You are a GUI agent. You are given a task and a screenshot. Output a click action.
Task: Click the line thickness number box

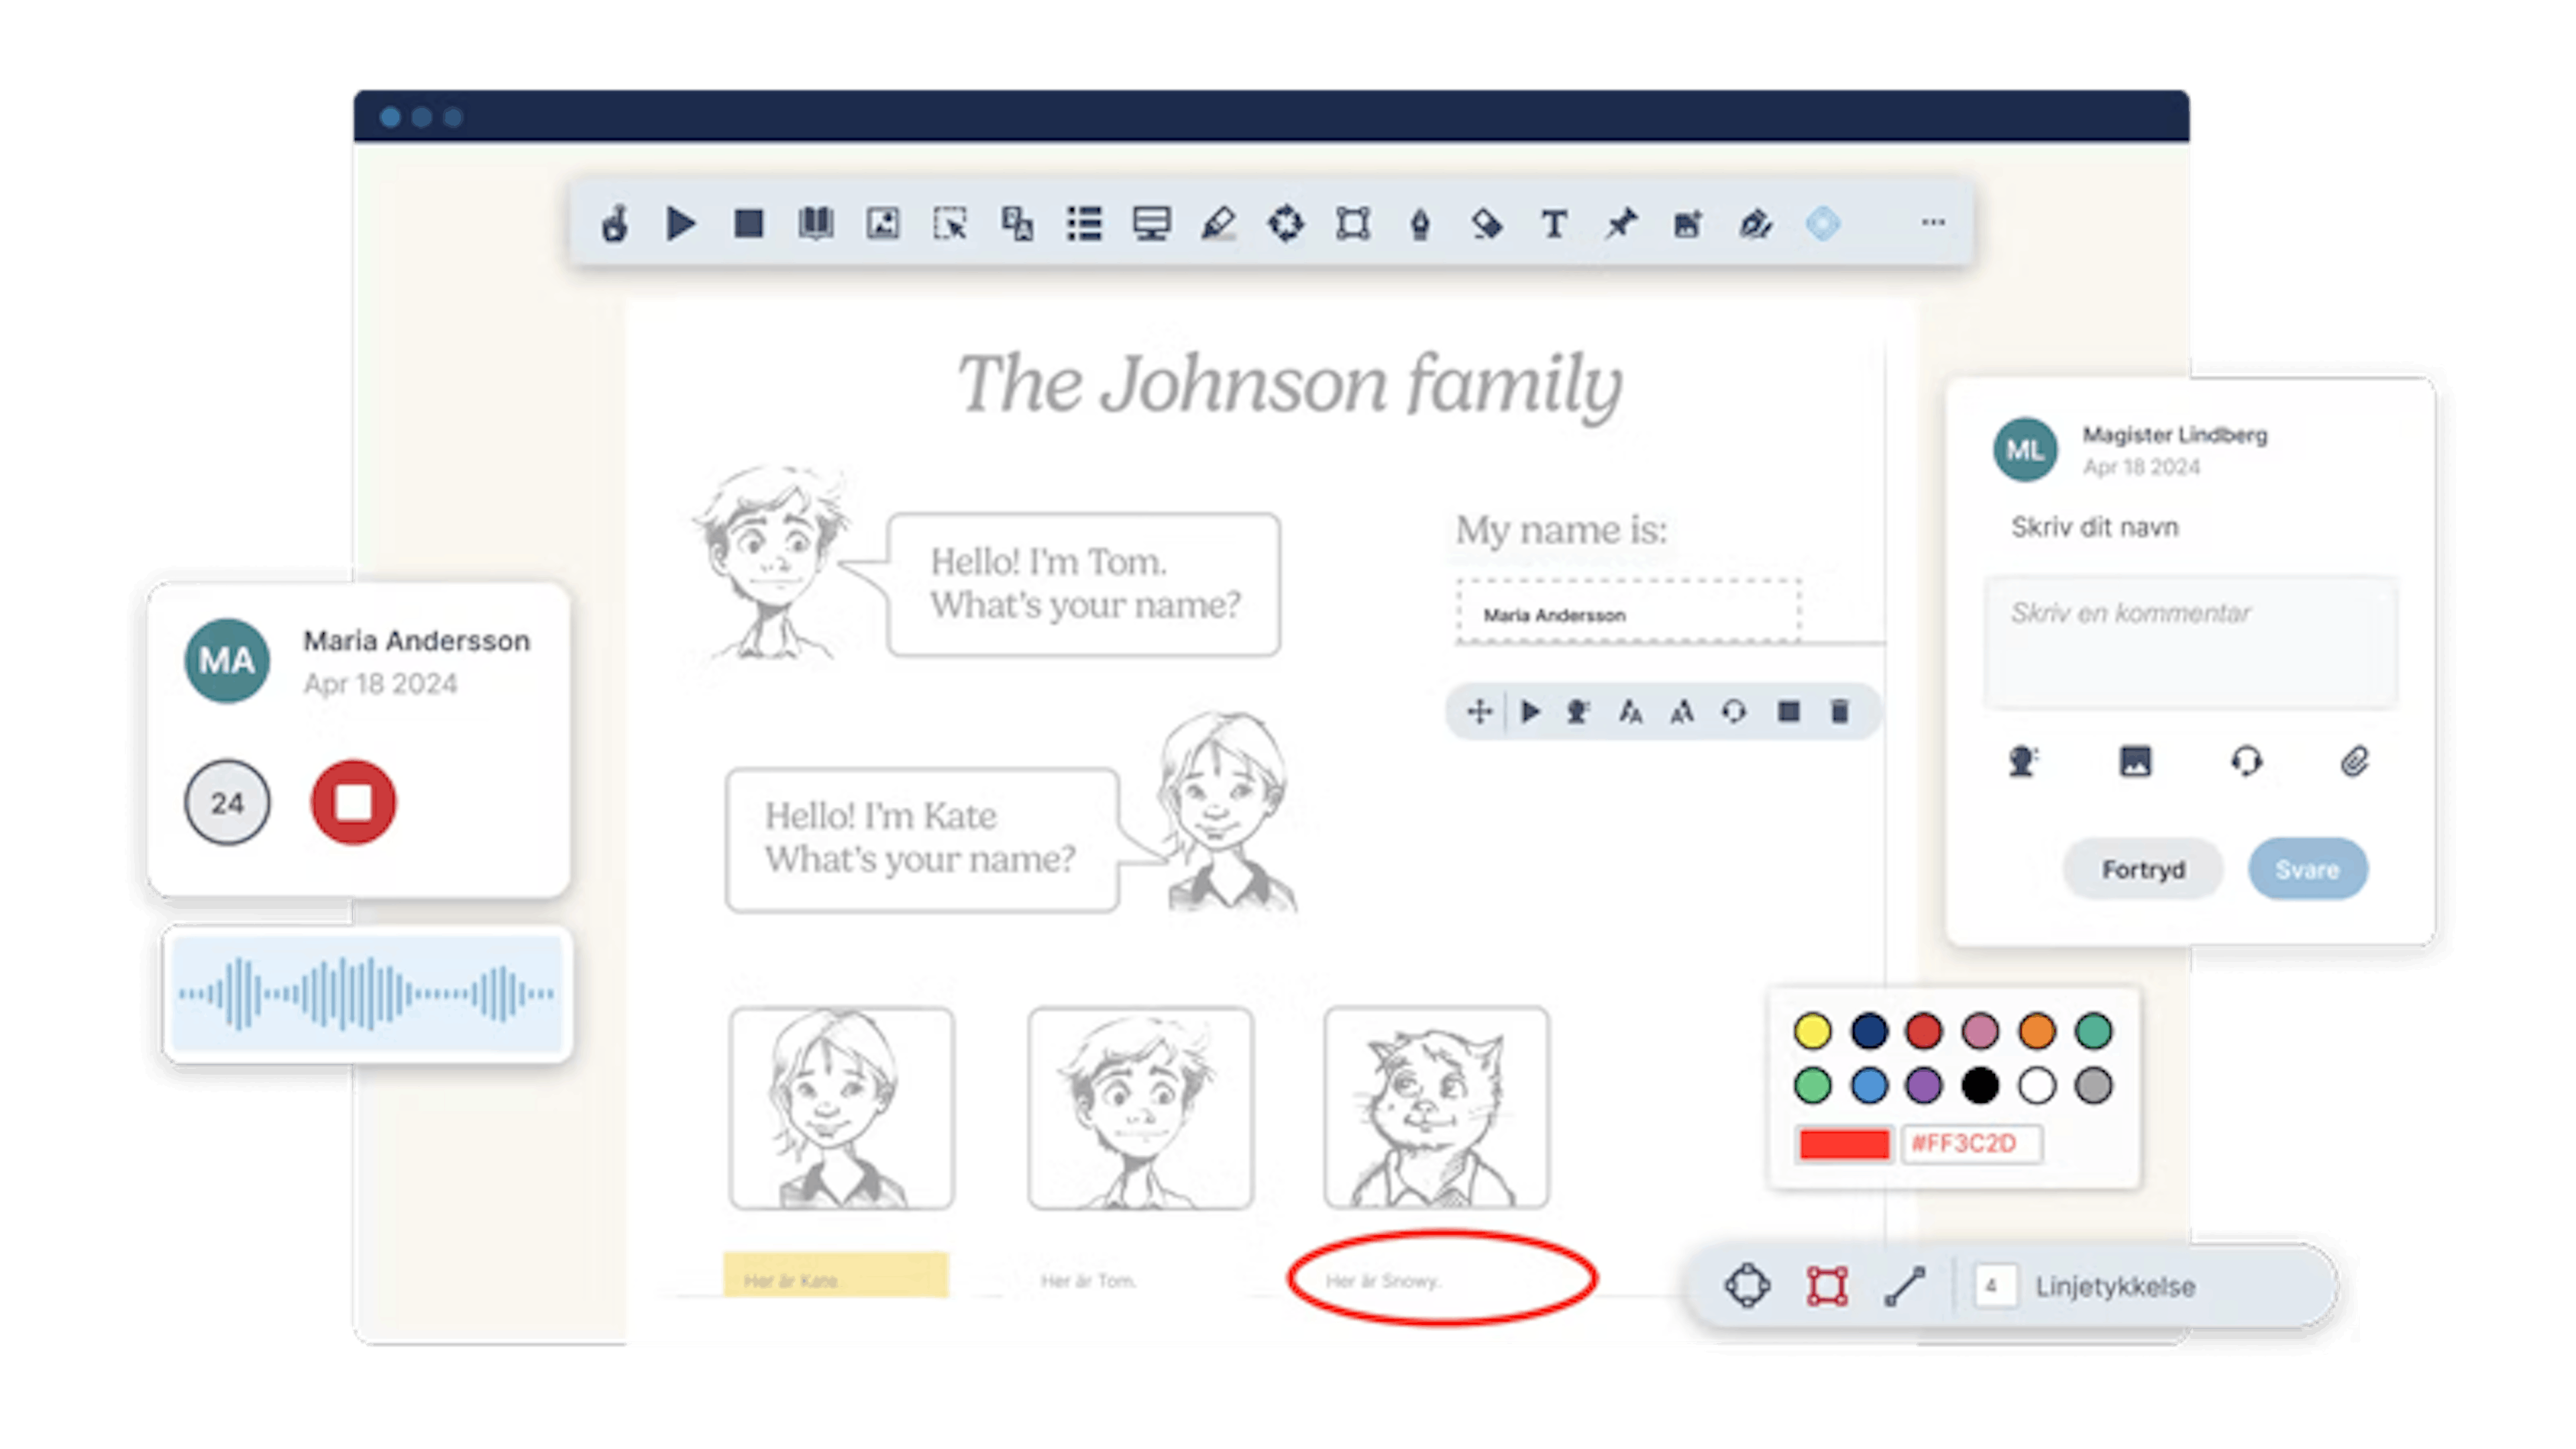(1992, 1286)
